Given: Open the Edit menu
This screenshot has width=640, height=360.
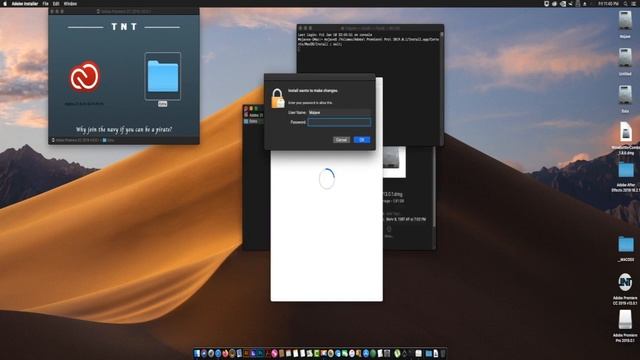Looking at the screenshot, I should tap(56, 4).
